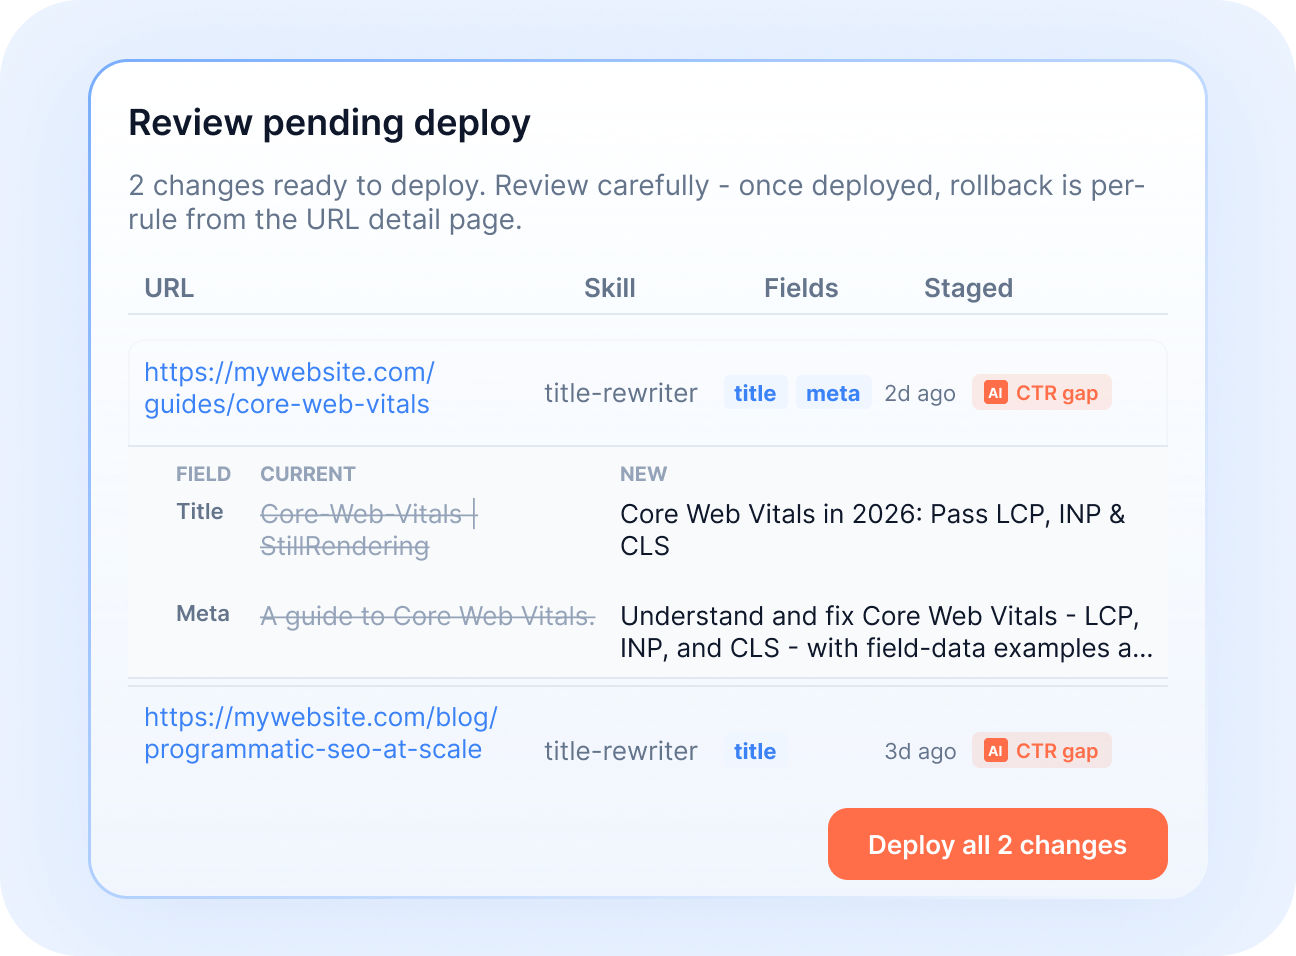The height and width of the screenshot is (956, 1296).
Task: Click the struck-through current title 'Core Web Vitals | StillRendering'
Action: click(x=369, y=530)
